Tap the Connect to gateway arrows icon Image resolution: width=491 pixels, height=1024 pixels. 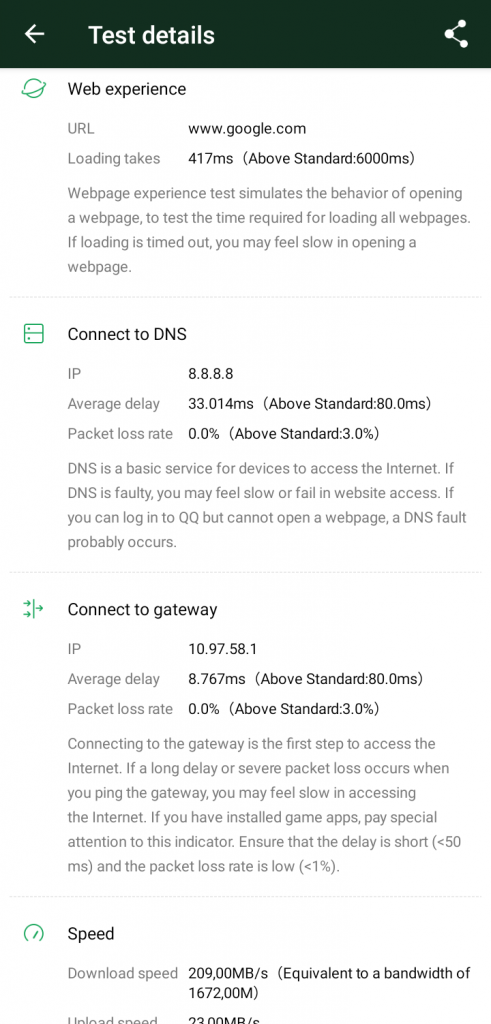[x=33, y=609]
